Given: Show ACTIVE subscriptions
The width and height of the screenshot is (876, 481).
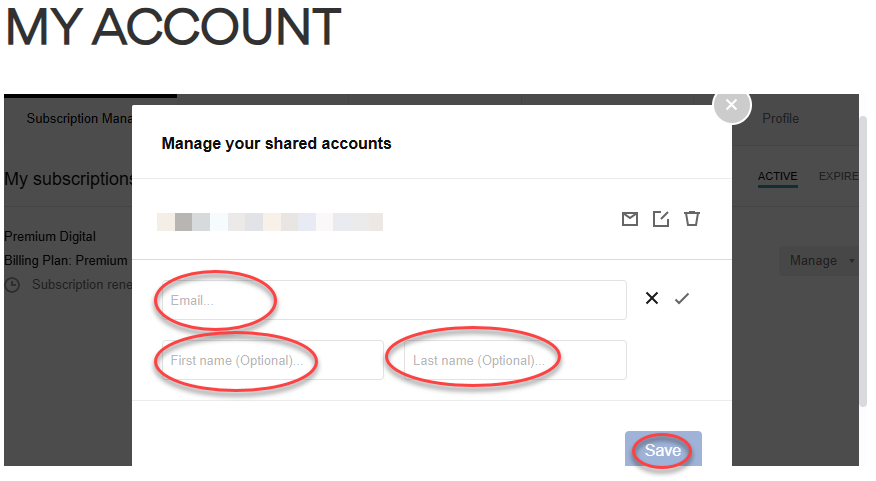Looking at the screenshot, I should click(777, 176).
